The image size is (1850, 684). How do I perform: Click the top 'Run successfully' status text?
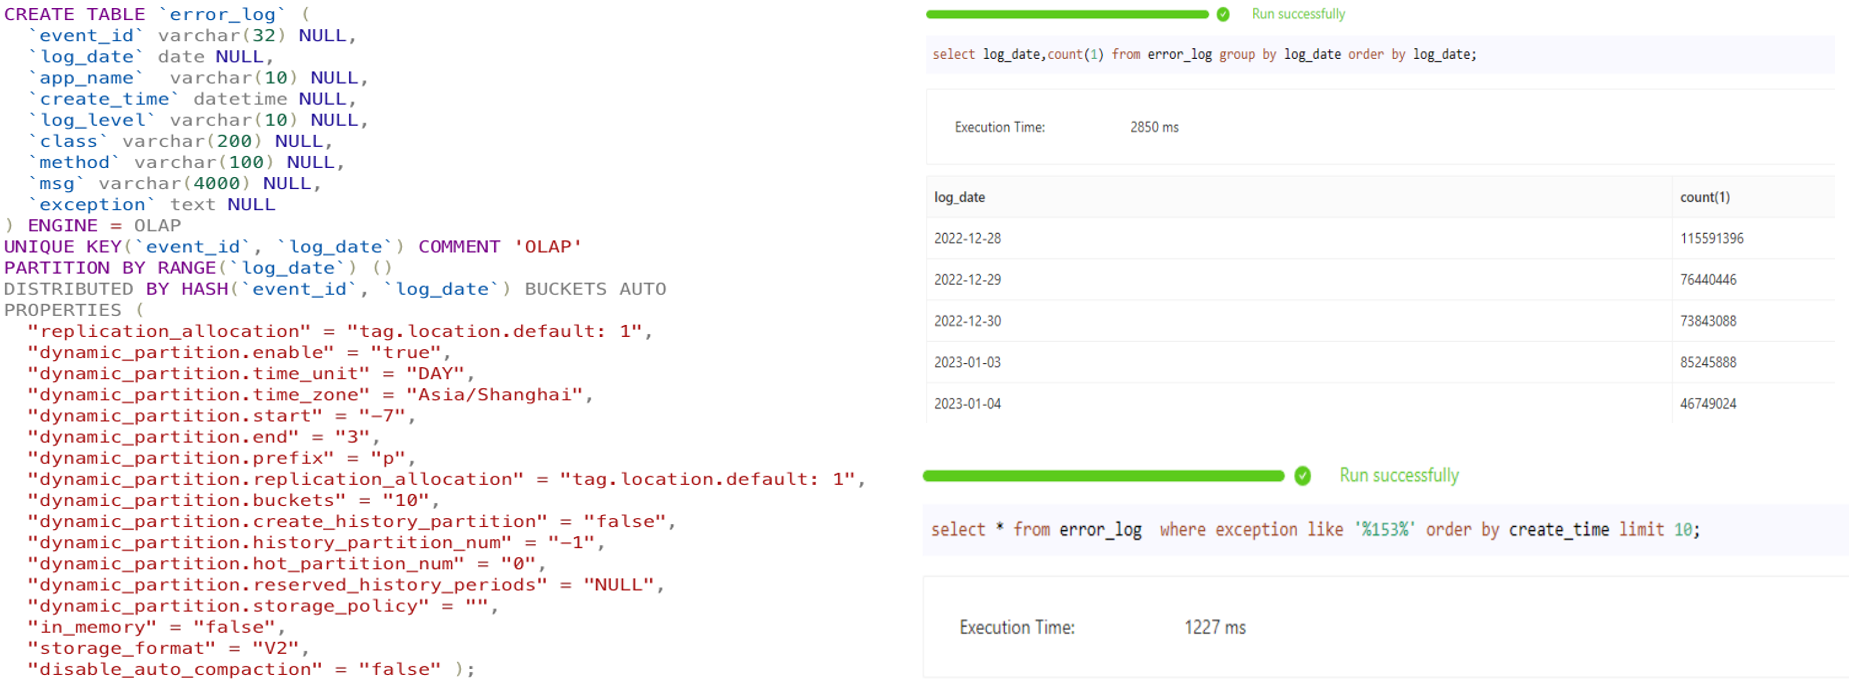[x=1298, y=14]
